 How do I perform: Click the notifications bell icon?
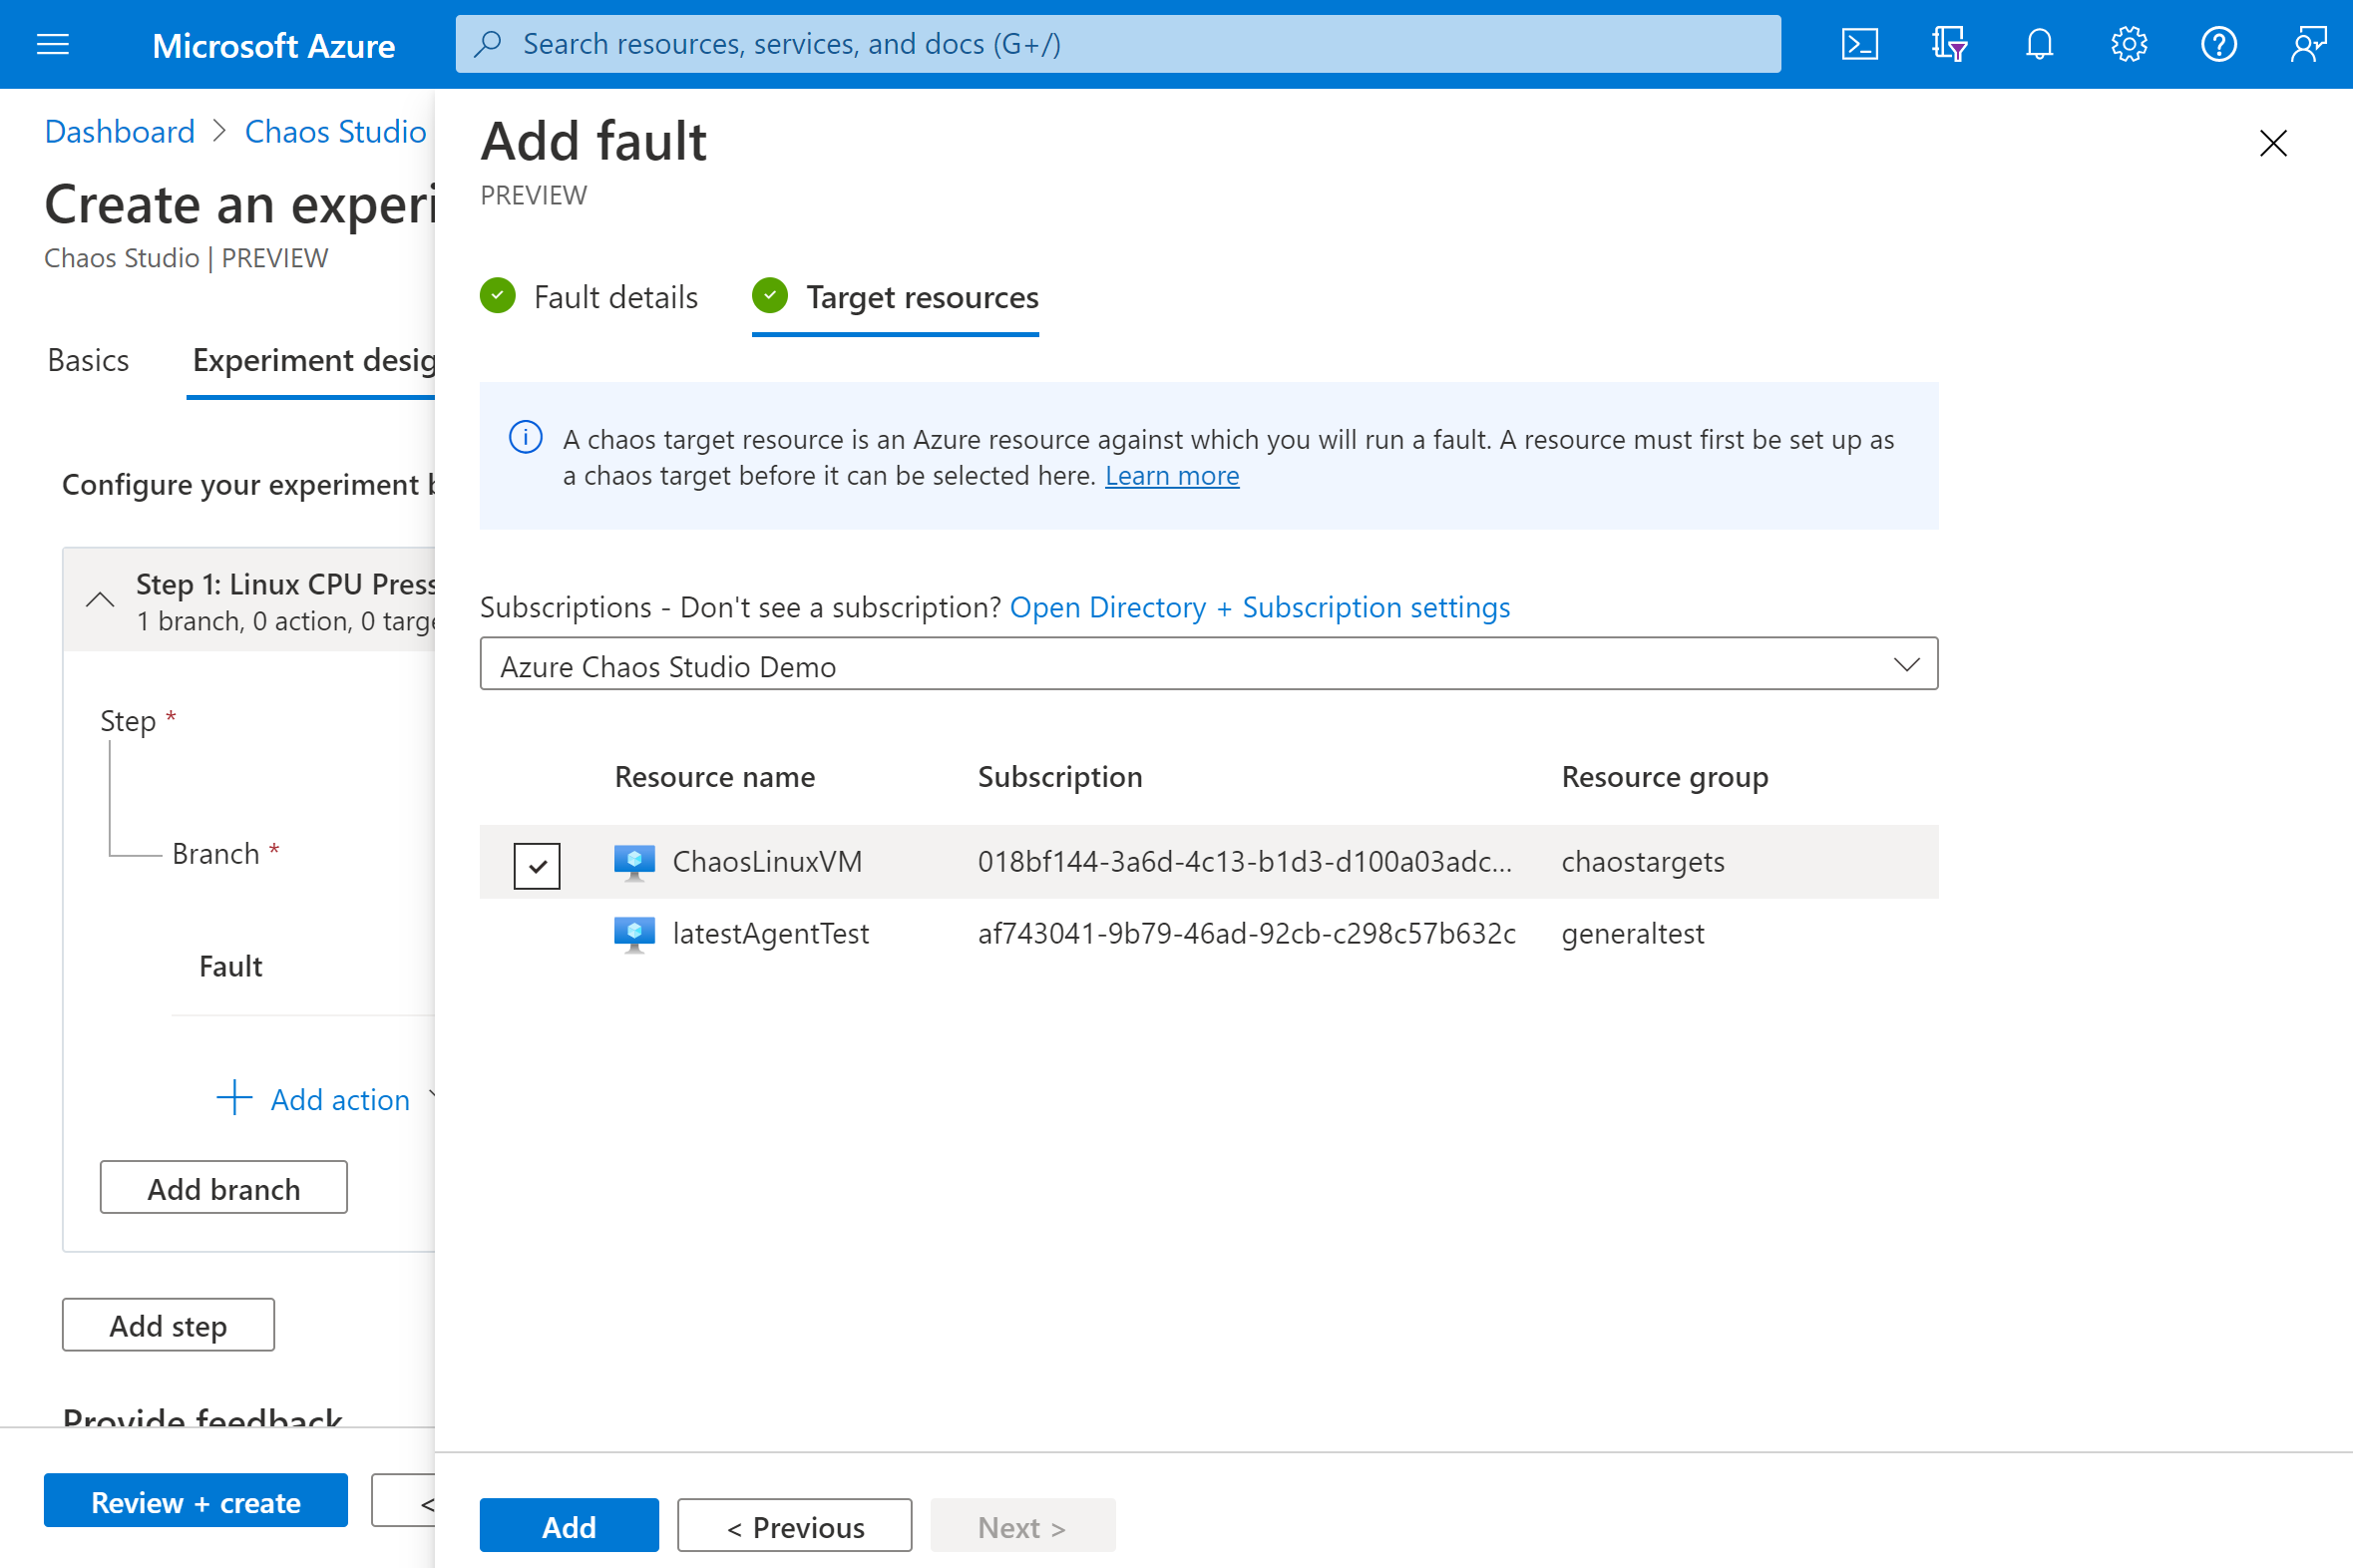click(2040, 44)
